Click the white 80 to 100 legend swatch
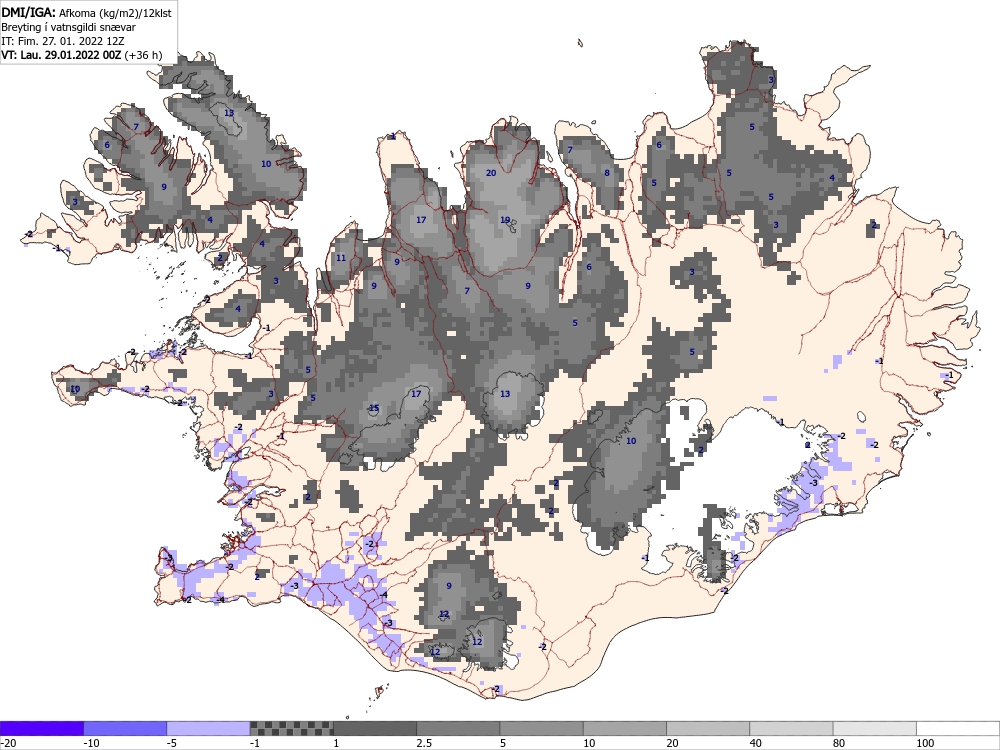 (875, 728)
